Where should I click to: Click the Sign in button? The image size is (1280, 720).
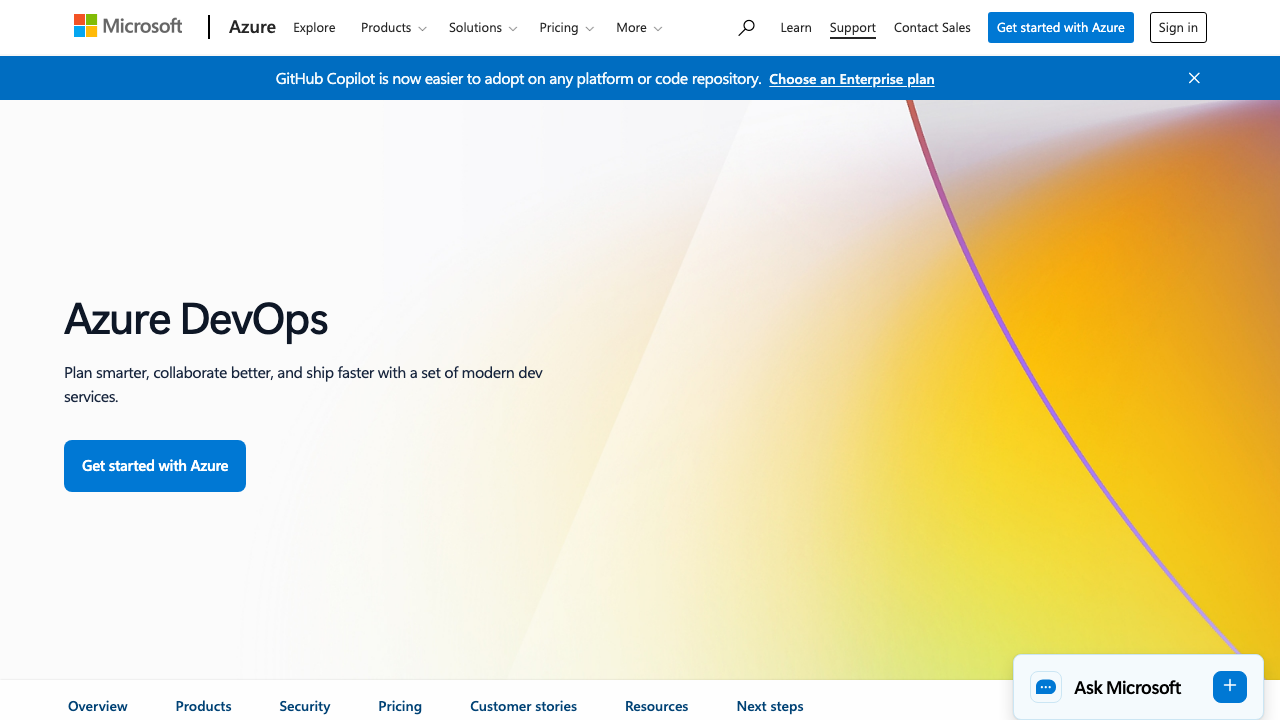1178,28
